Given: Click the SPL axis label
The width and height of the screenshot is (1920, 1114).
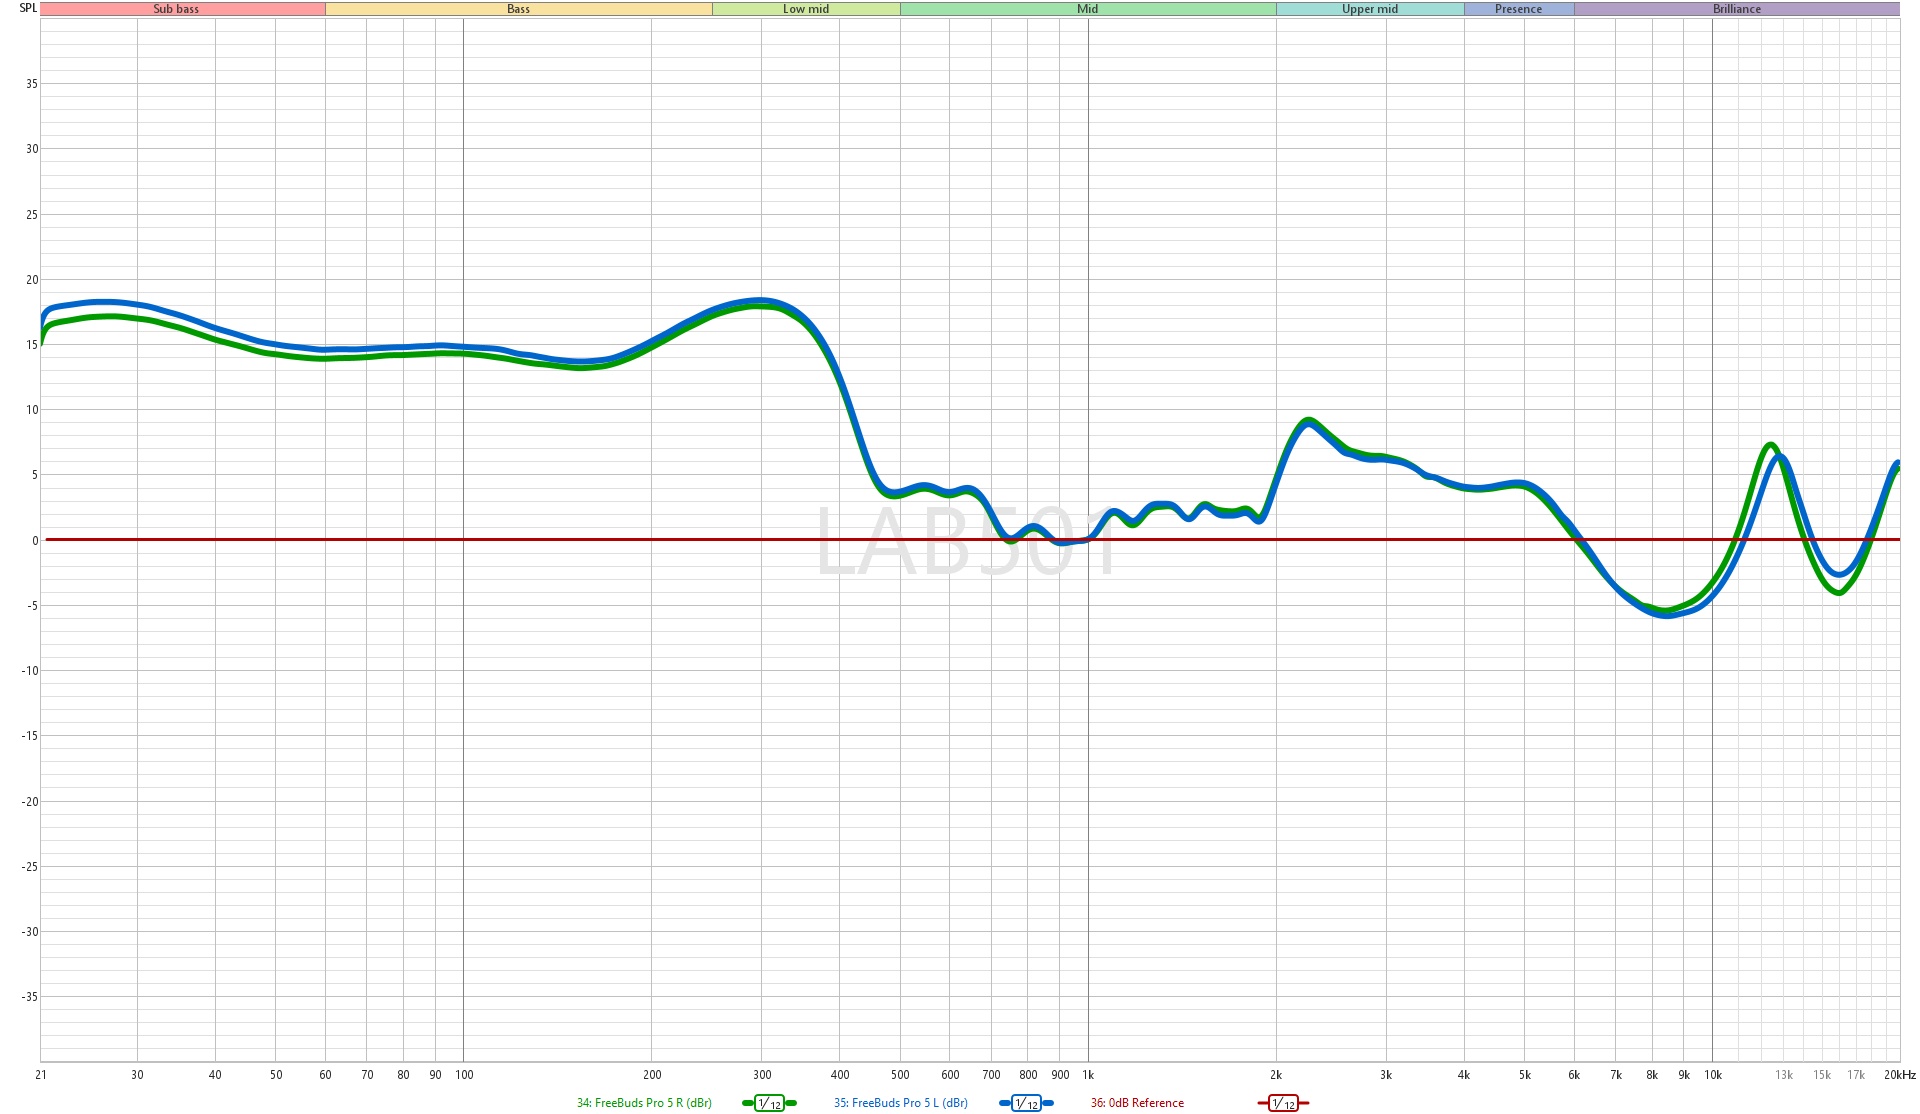Looking at the screenshot, I should (x=28, y=8).
